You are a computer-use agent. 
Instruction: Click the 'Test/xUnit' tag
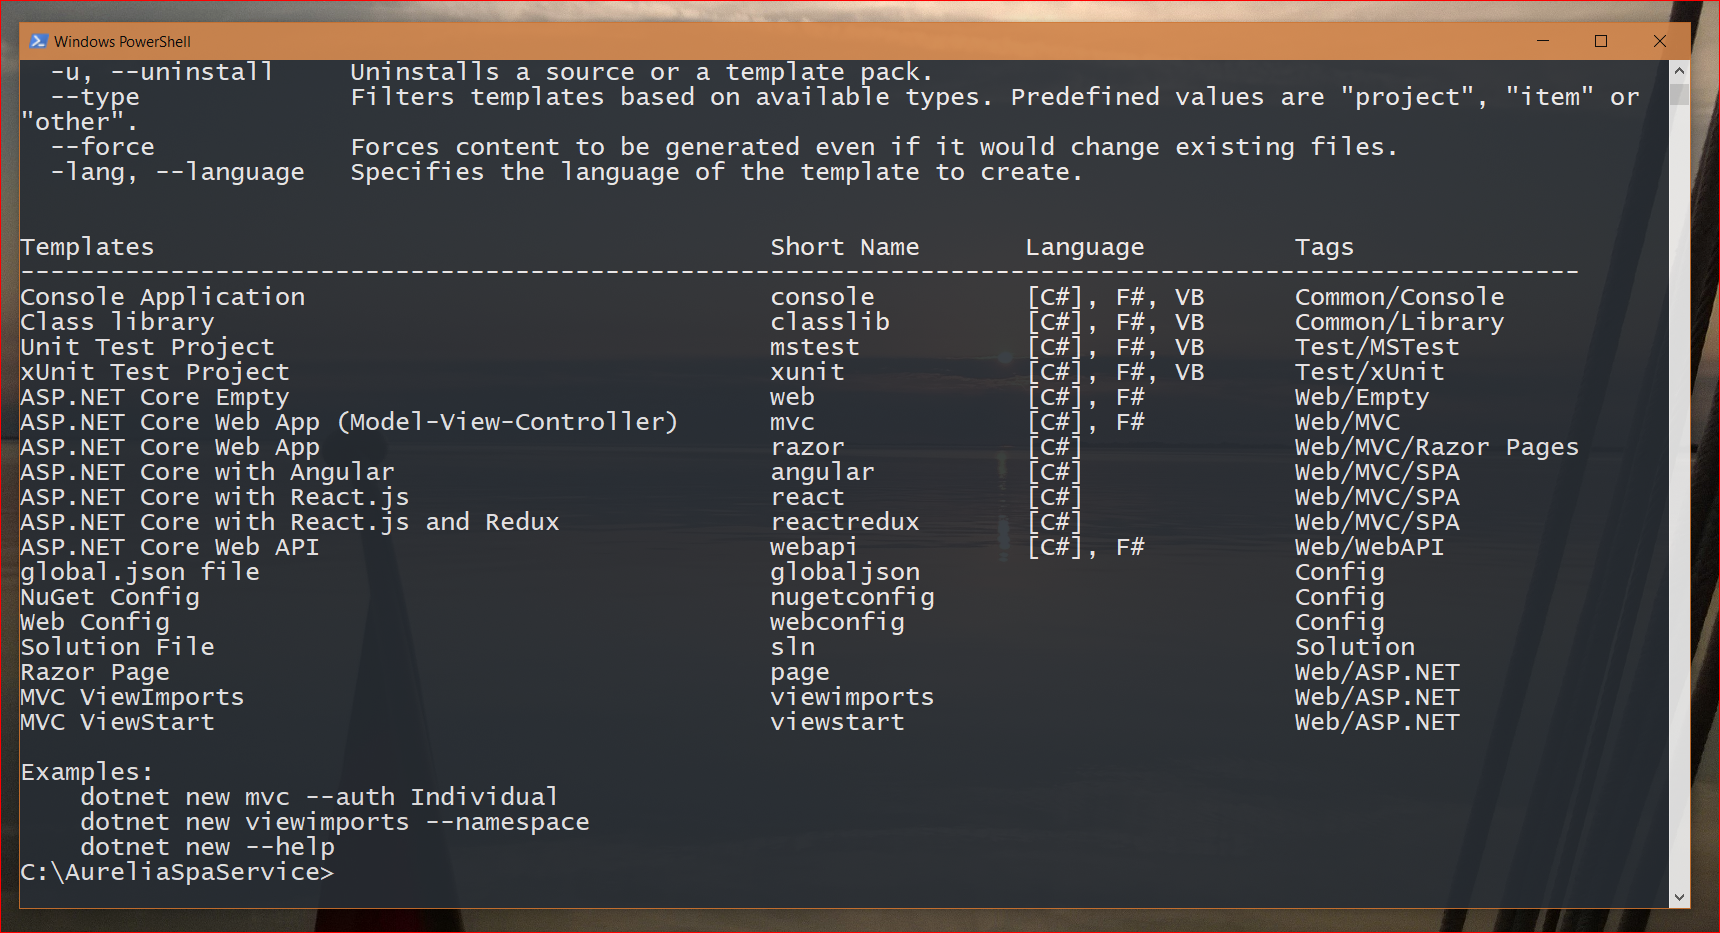tap(1370, 372)
